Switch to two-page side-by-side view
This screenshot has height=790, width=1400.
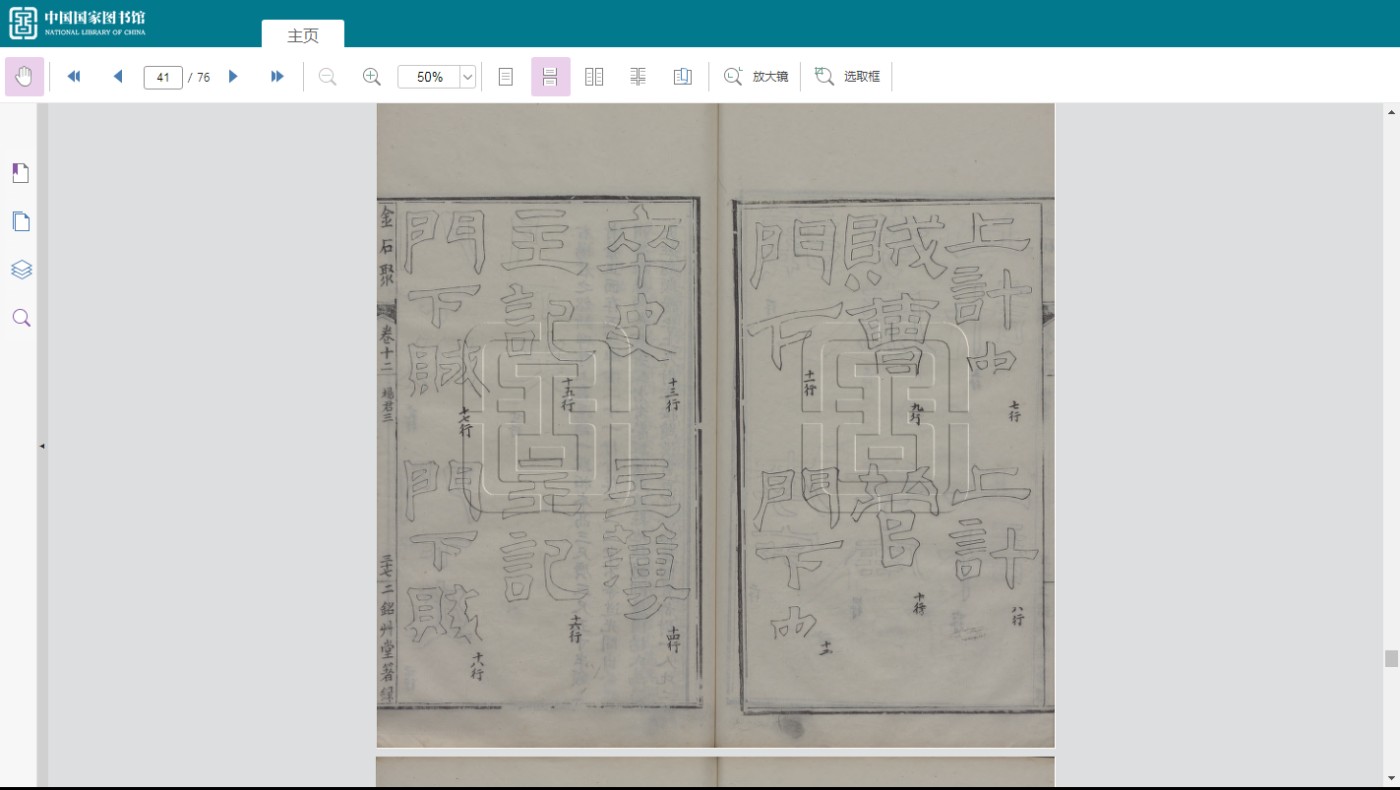(x=594, y=77)
